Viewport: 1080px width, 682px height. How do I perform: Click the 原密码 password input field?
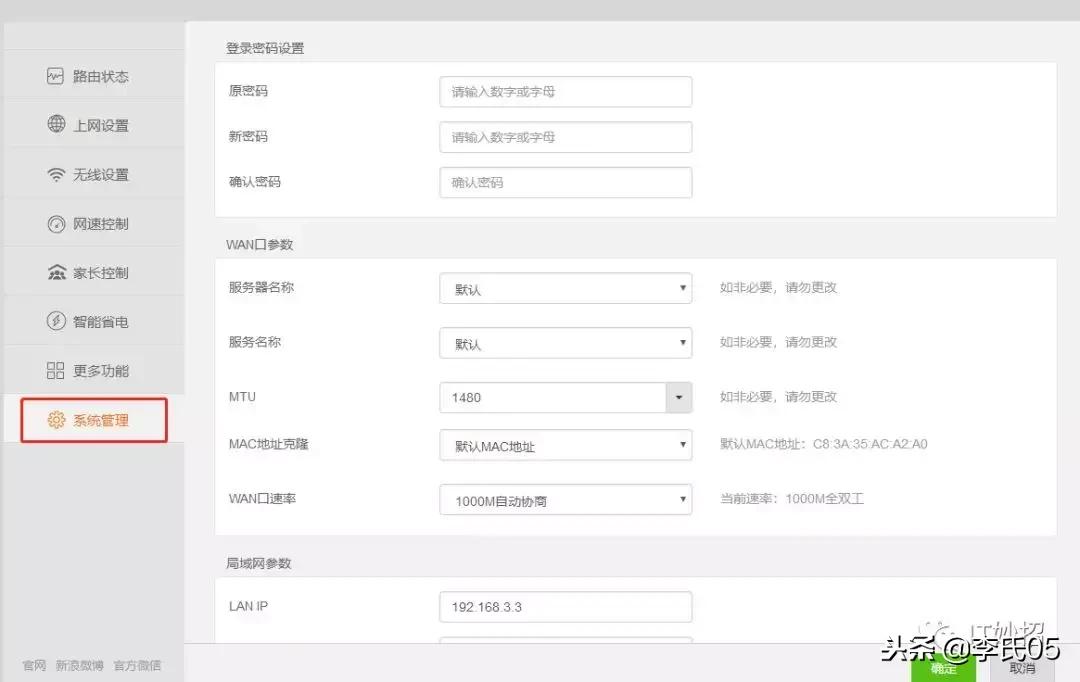pyautogui.click(x=565, y=91)
